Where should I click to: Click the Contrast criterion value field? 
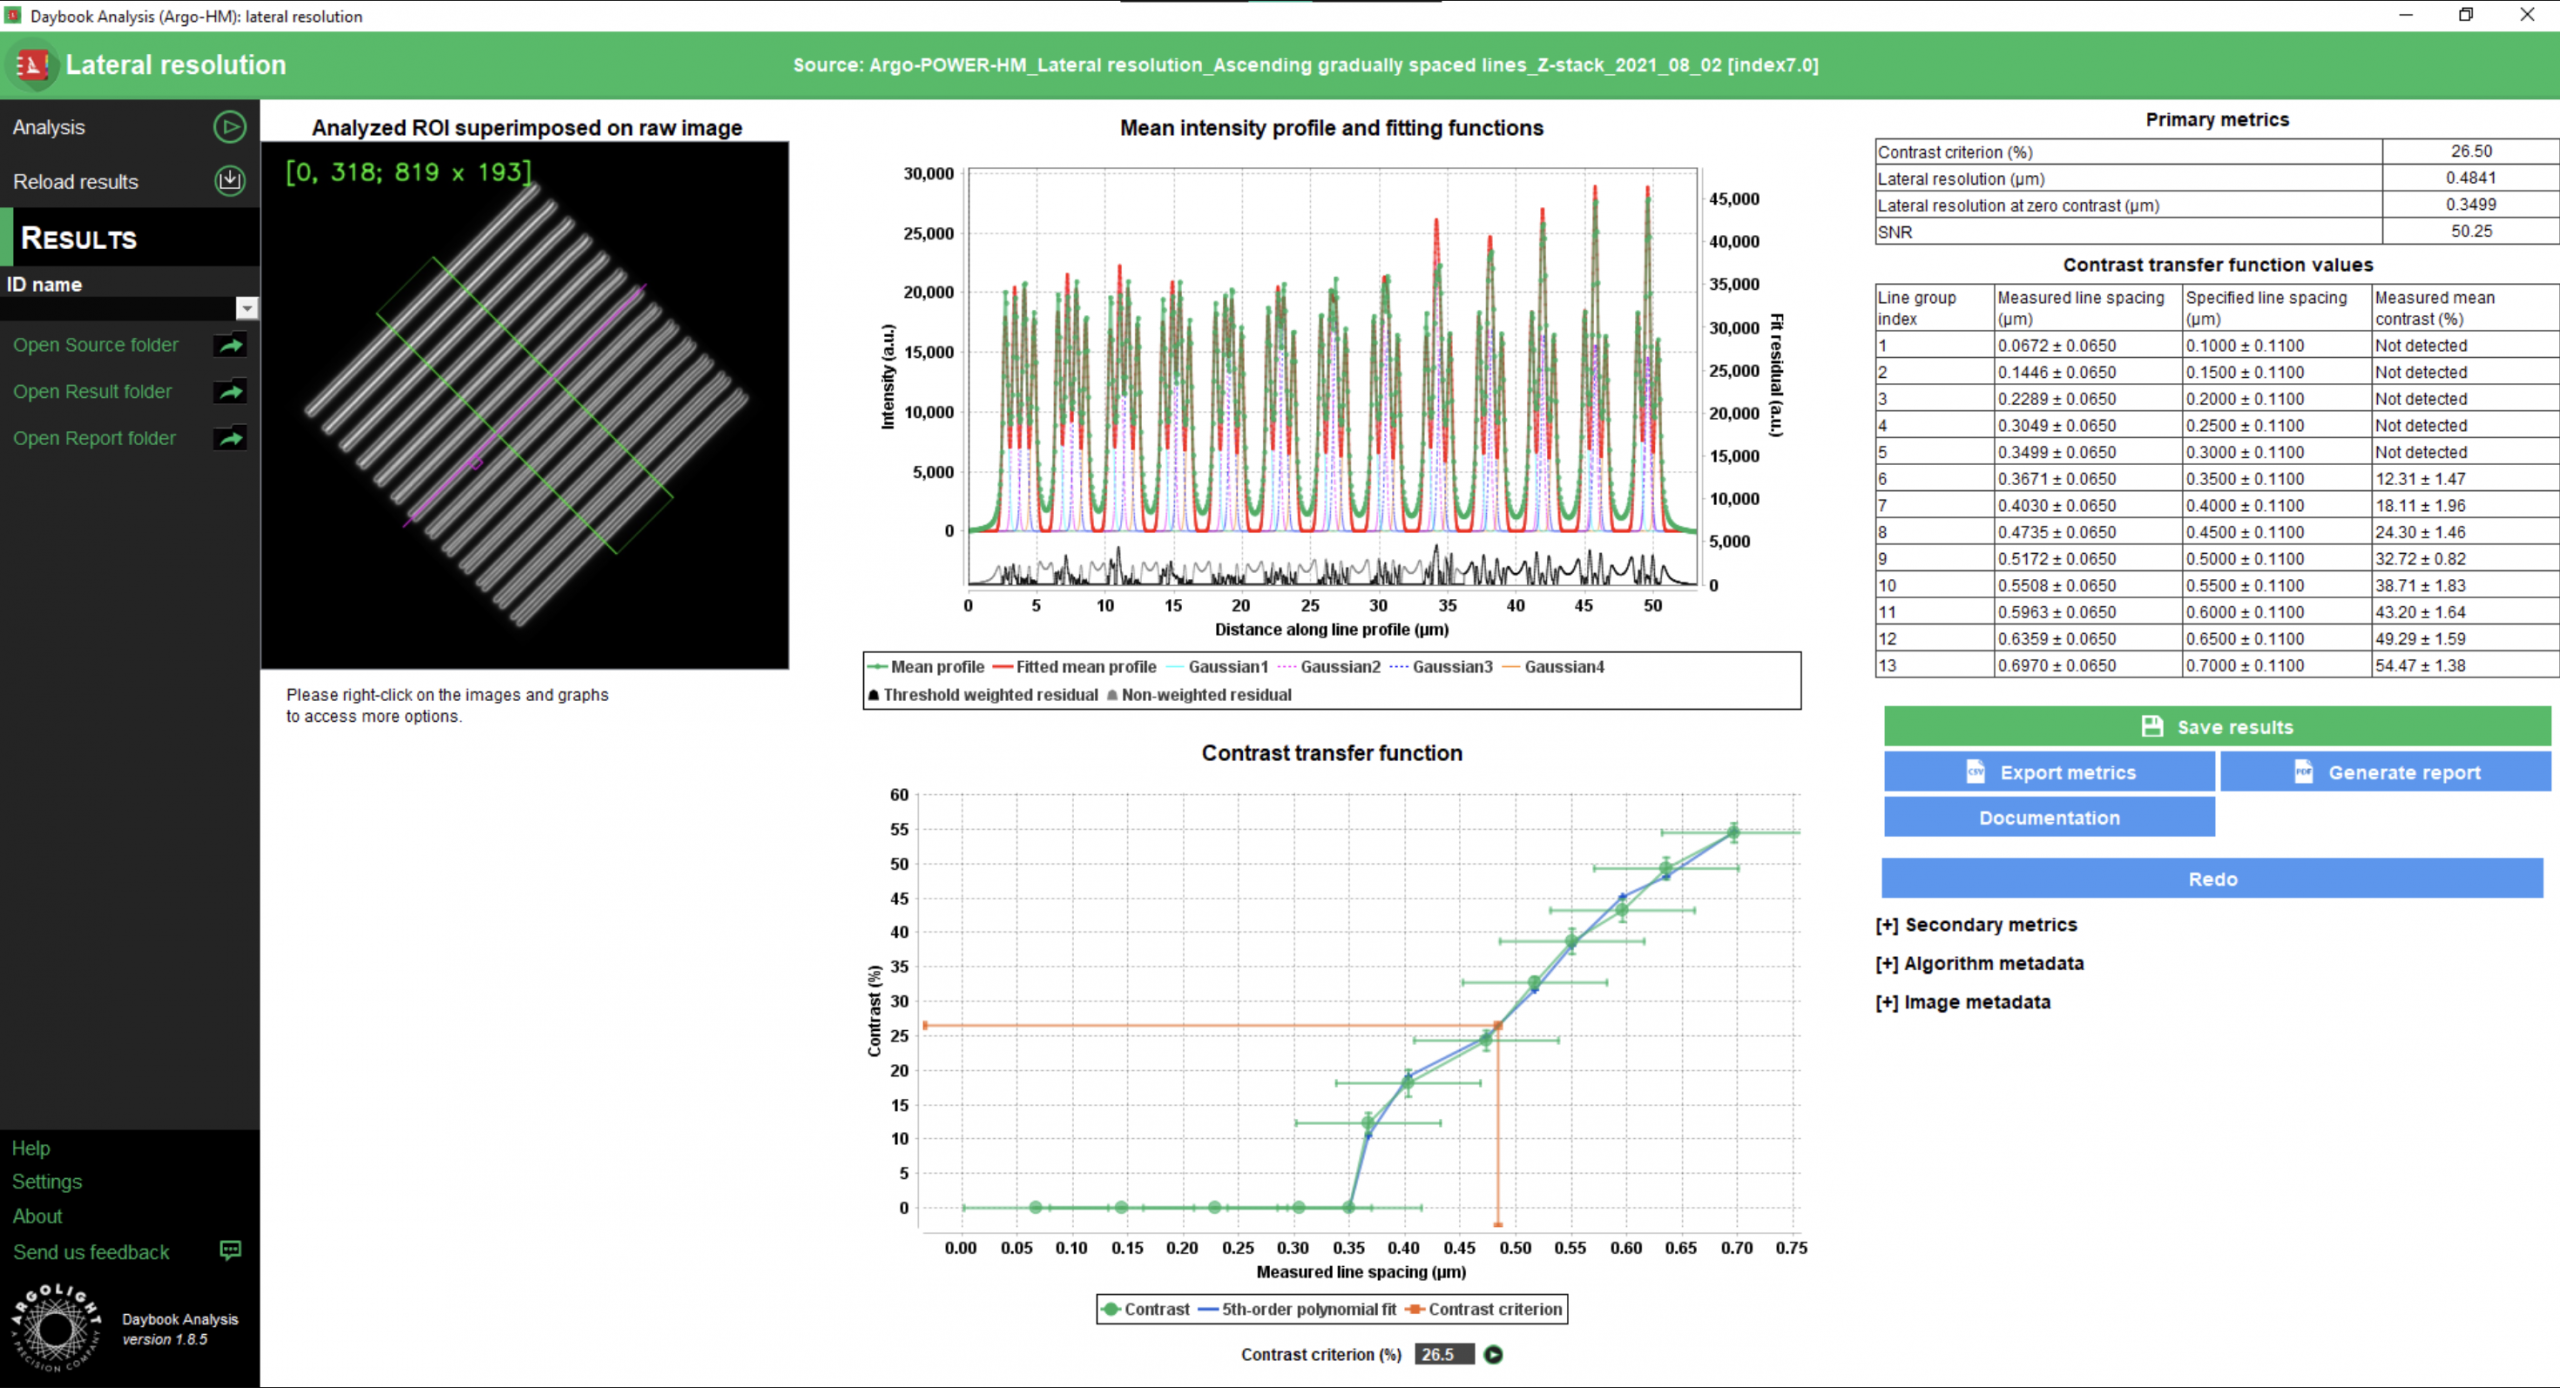point(1443,1354)
